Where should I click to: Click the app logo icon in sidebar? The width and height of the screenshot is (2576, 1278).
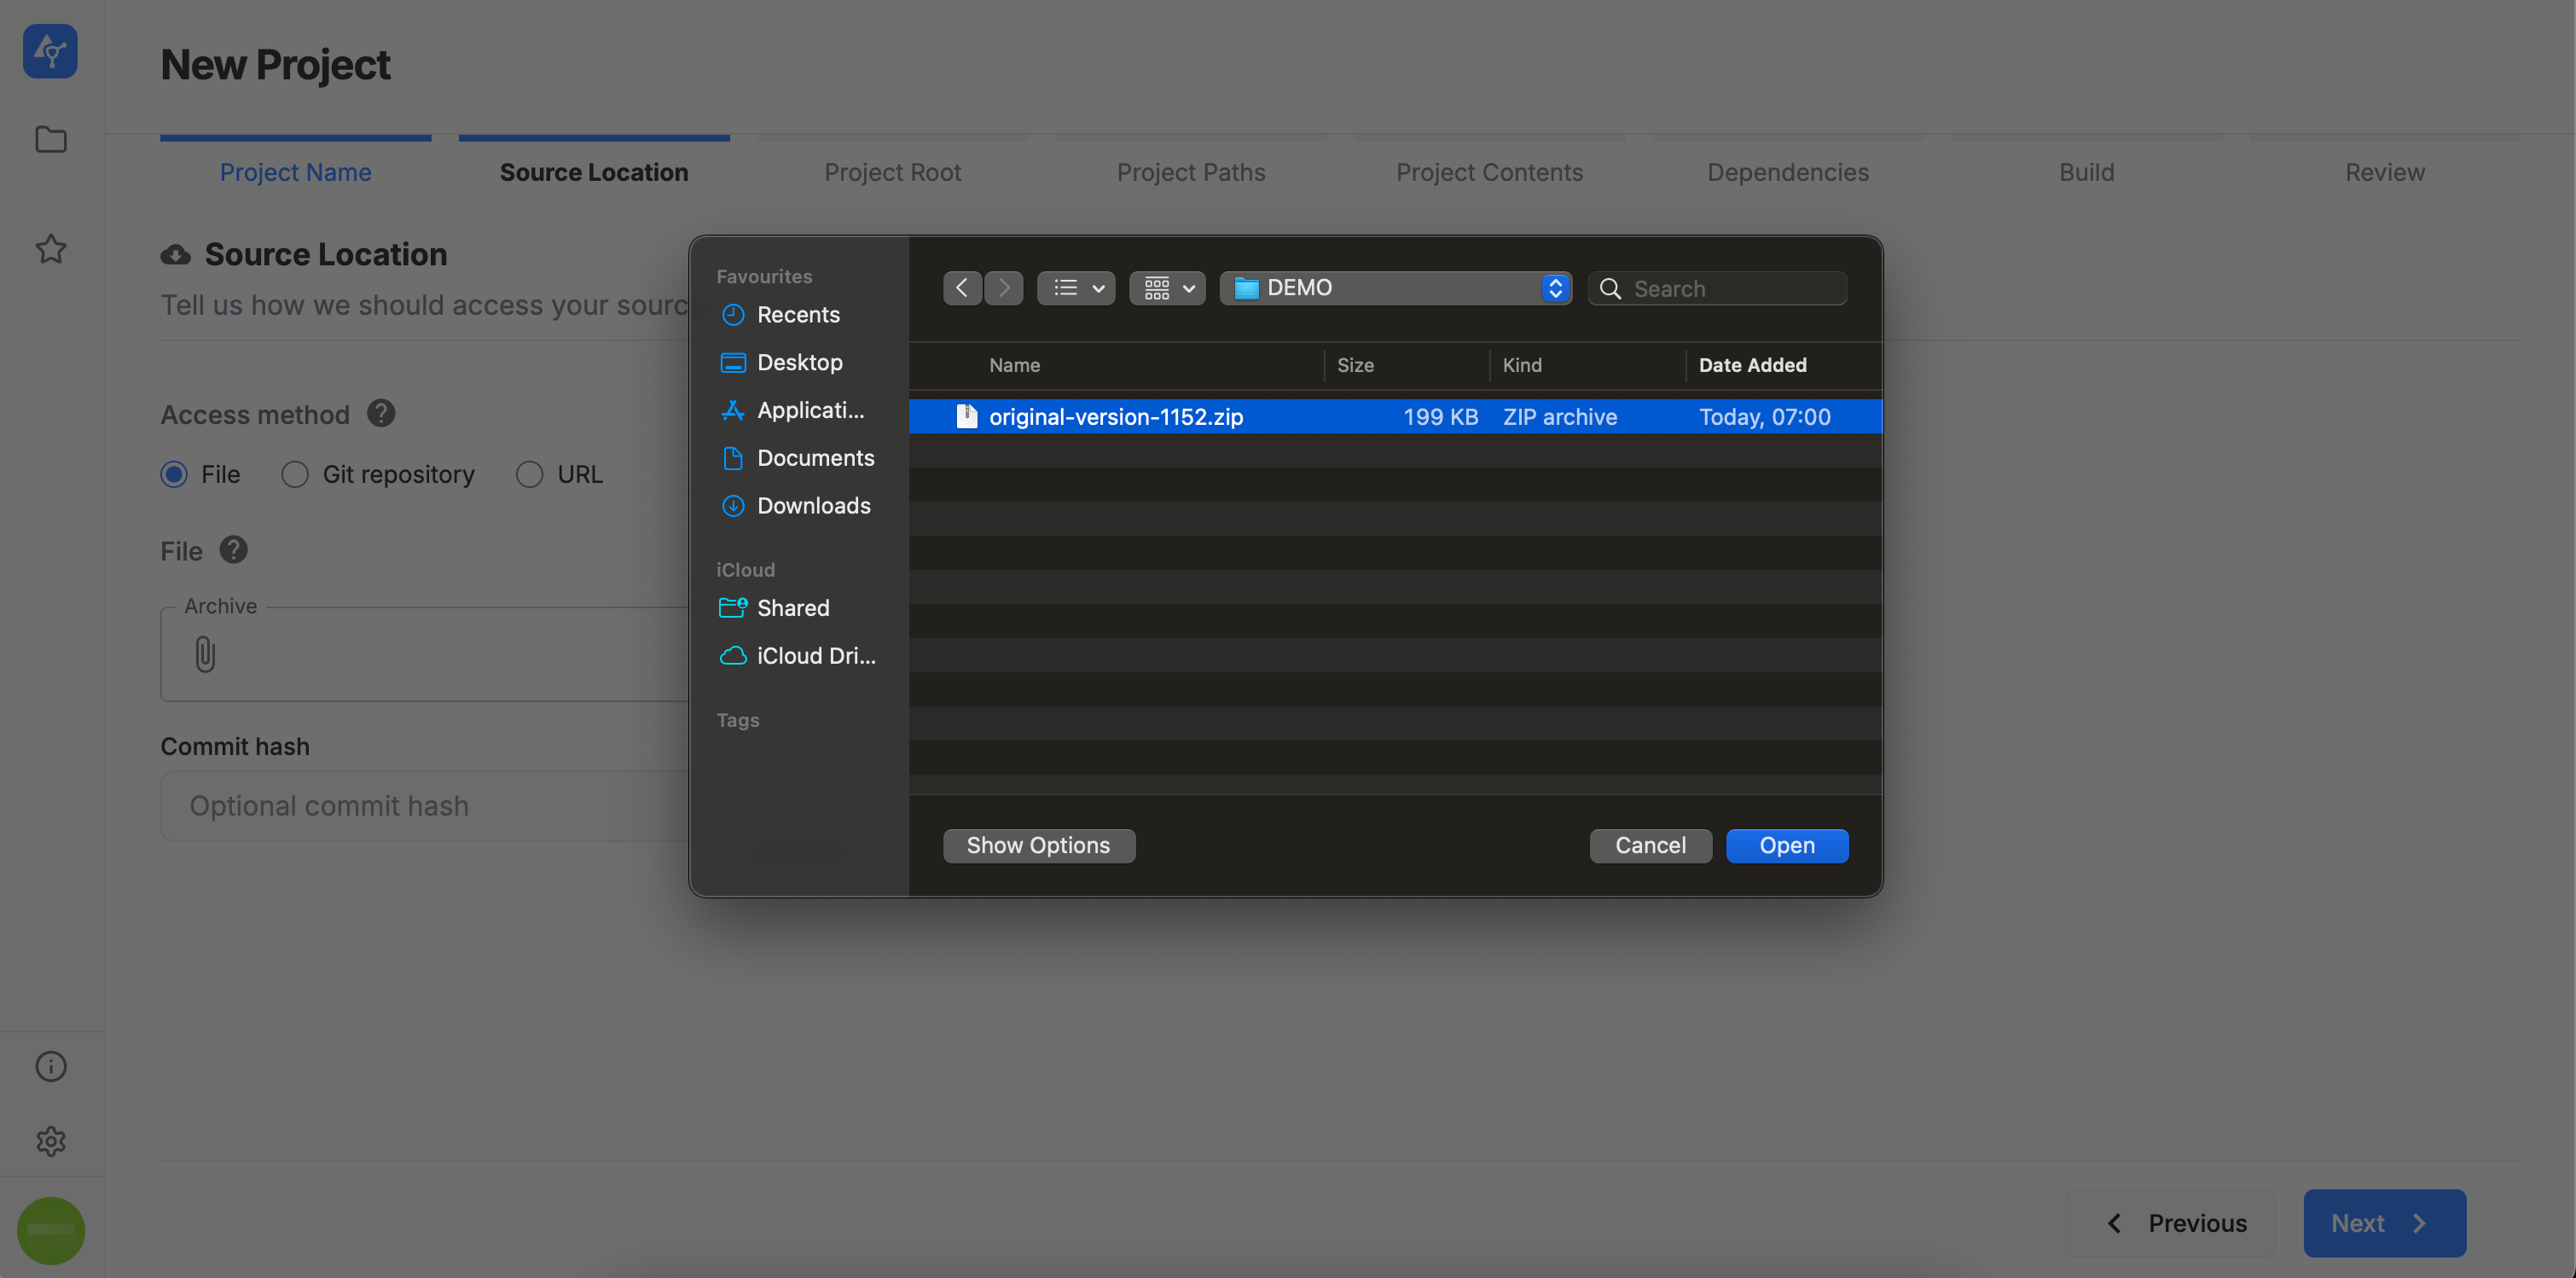pyautogui.click(x=50, y=50)
